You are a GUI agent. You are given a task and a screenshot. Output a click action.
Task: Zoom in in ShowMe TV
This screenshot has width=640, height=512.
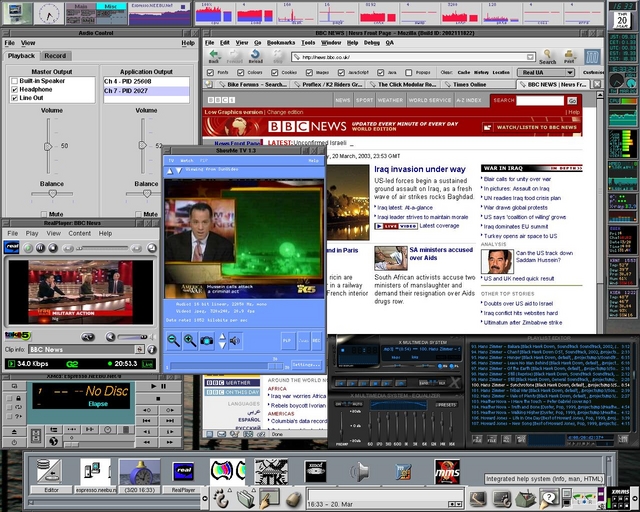tap(190, 340)
